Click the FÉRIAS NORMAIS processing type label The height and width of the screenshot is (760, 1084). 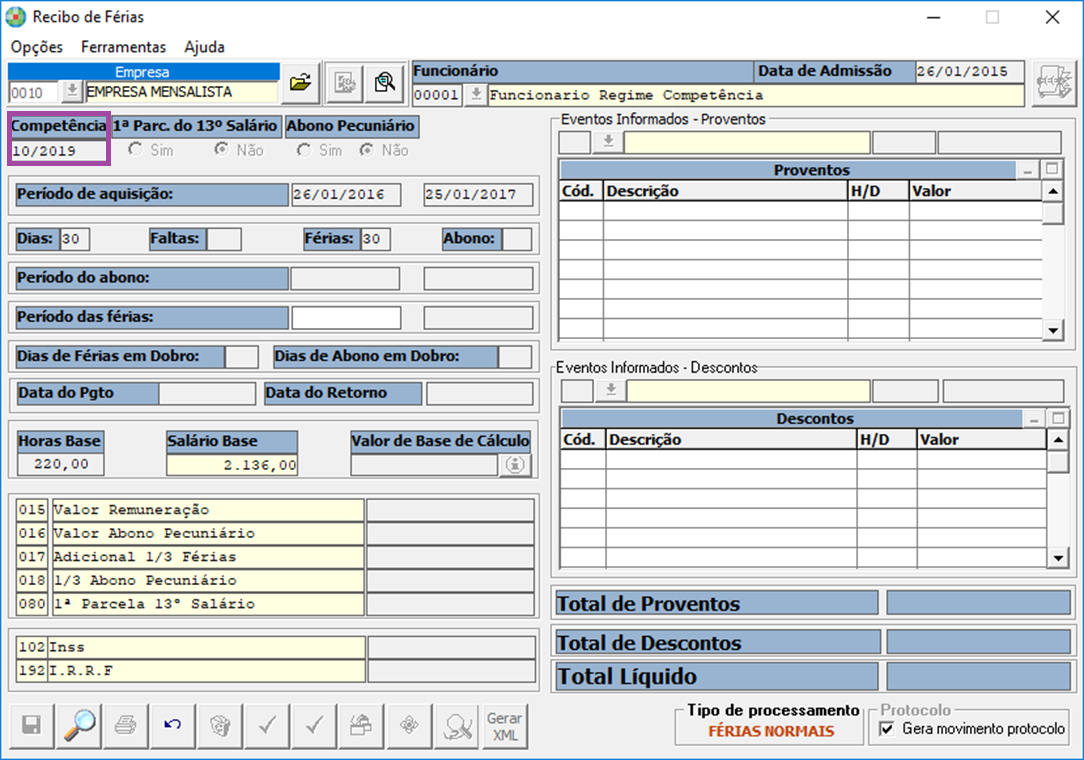(771, 732)
